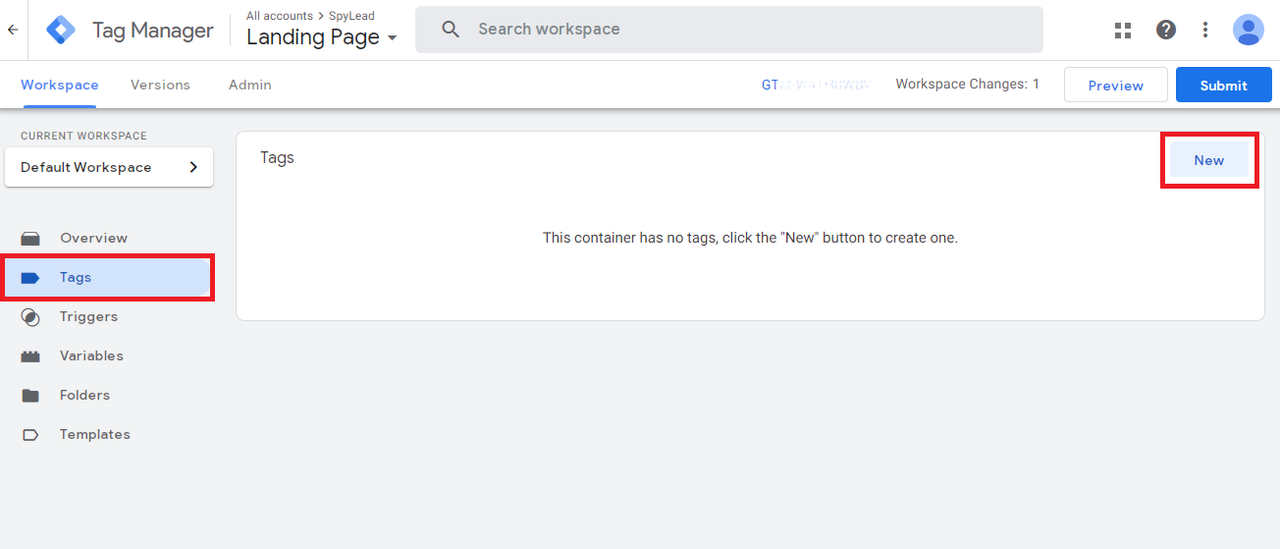Open Templates from the sidebar
The image size is (1280, 549).
(x=95, y=434)
